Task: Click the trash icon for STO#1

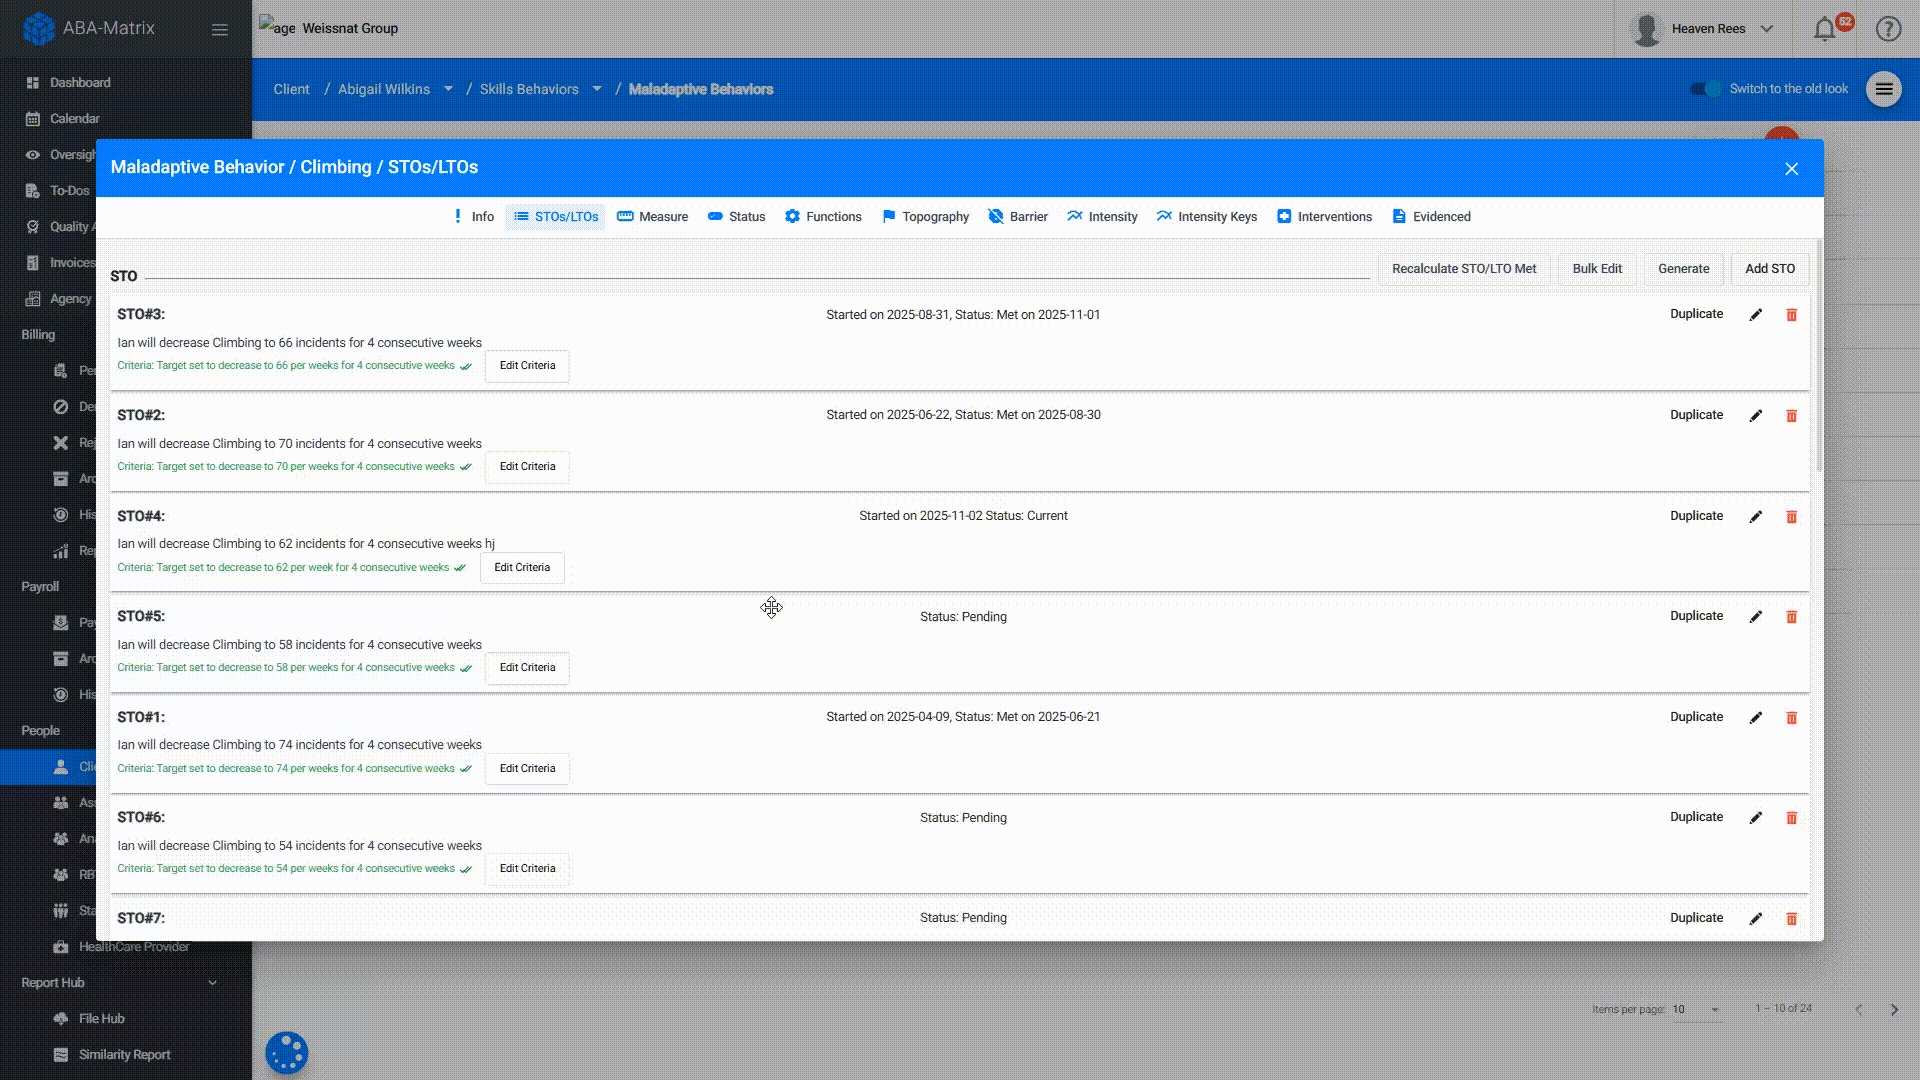Action: [1791, 718]
